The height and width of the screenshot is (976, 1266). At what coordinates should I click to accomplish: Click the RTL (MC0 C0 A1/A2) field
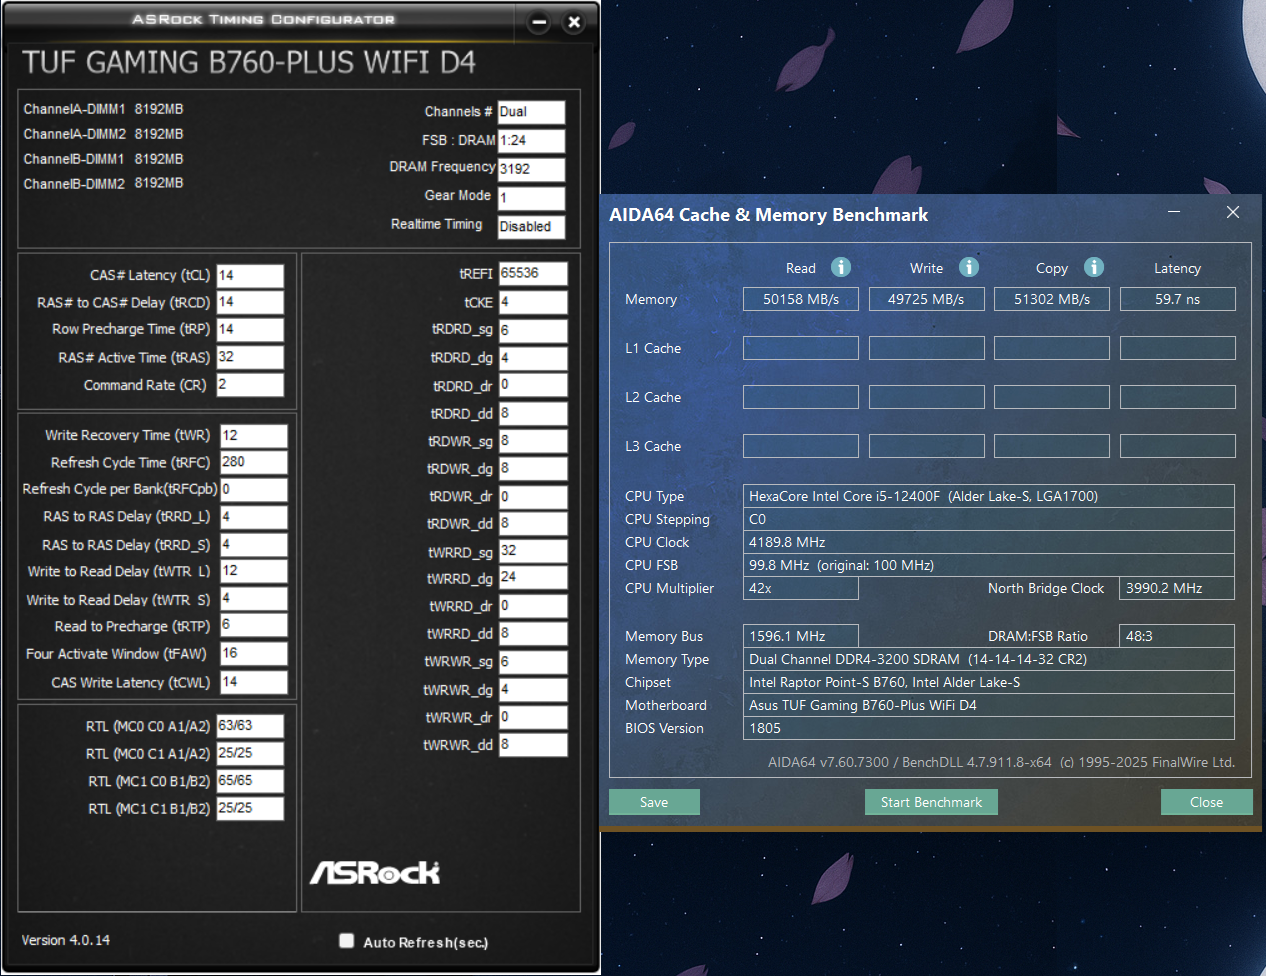pos(250,726)
